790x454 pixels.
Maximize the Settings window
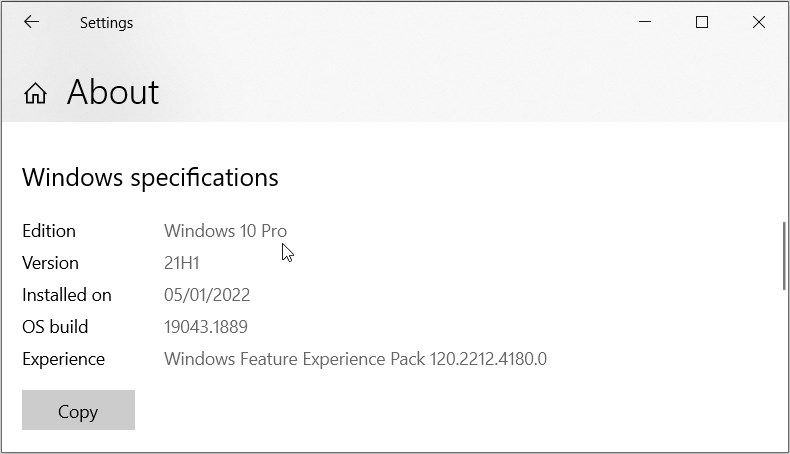[x=702, y=22]
